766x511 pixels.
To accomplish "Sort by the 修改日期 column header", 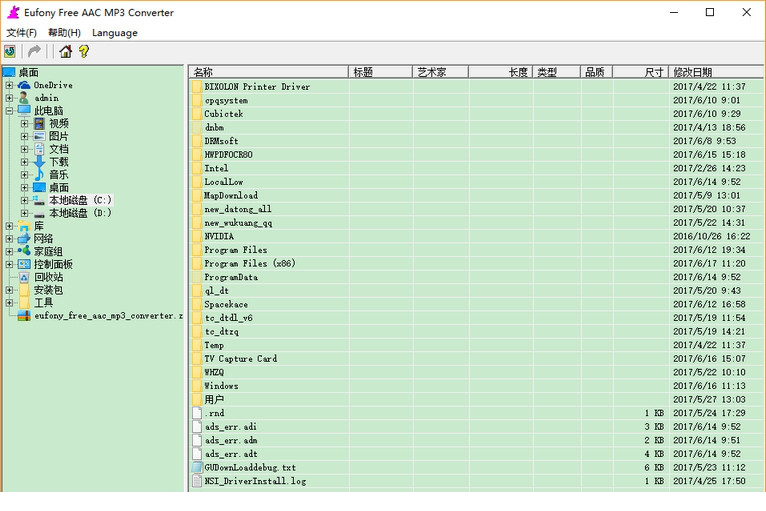I will coord(716,72).
